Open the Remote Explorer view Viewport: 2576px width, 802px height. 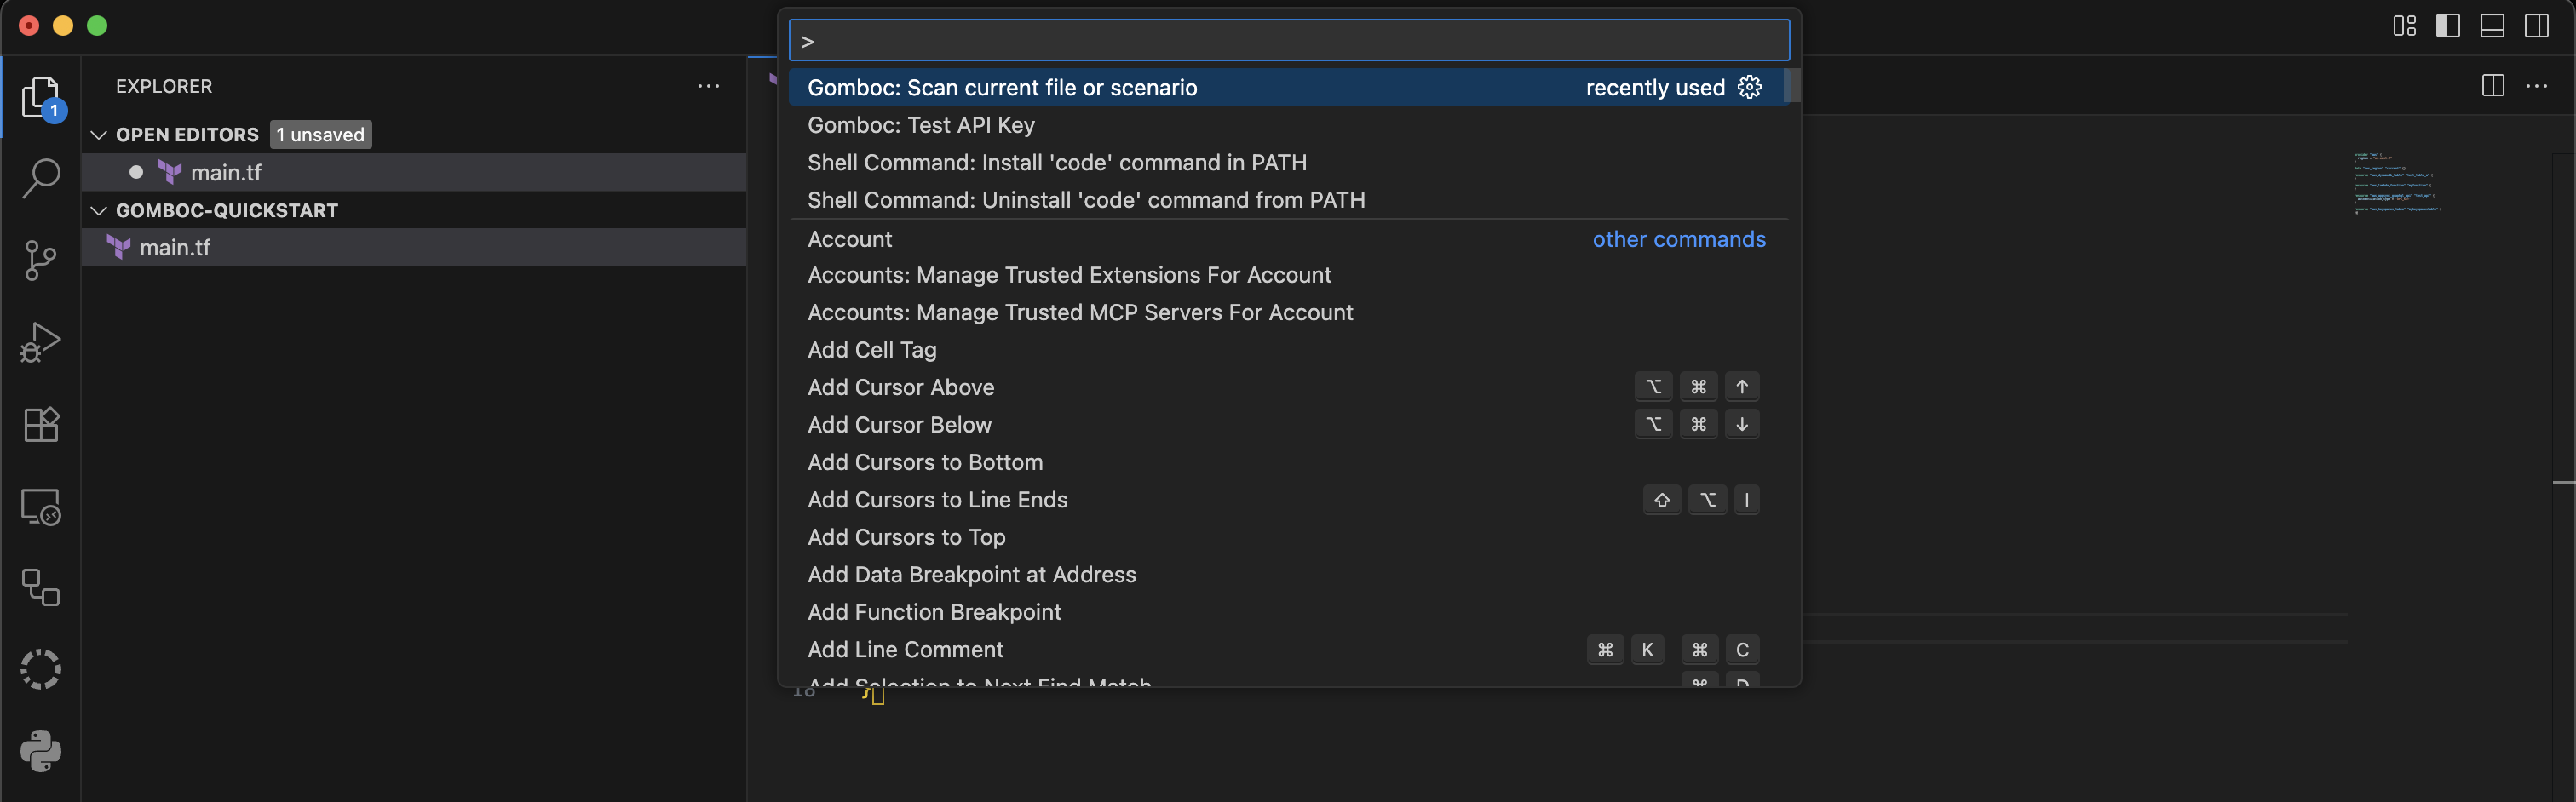(41, 507)
